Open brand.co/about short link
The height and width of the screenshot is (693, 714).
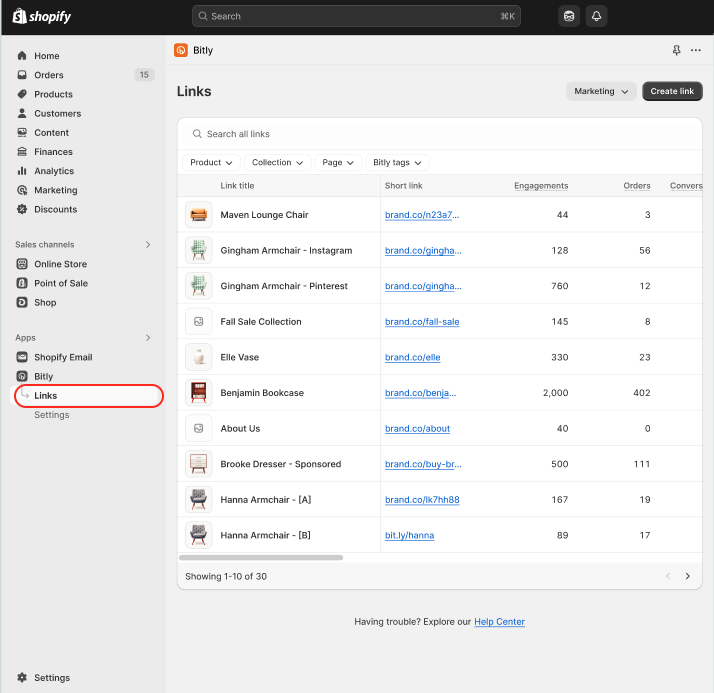click(417, 428)
